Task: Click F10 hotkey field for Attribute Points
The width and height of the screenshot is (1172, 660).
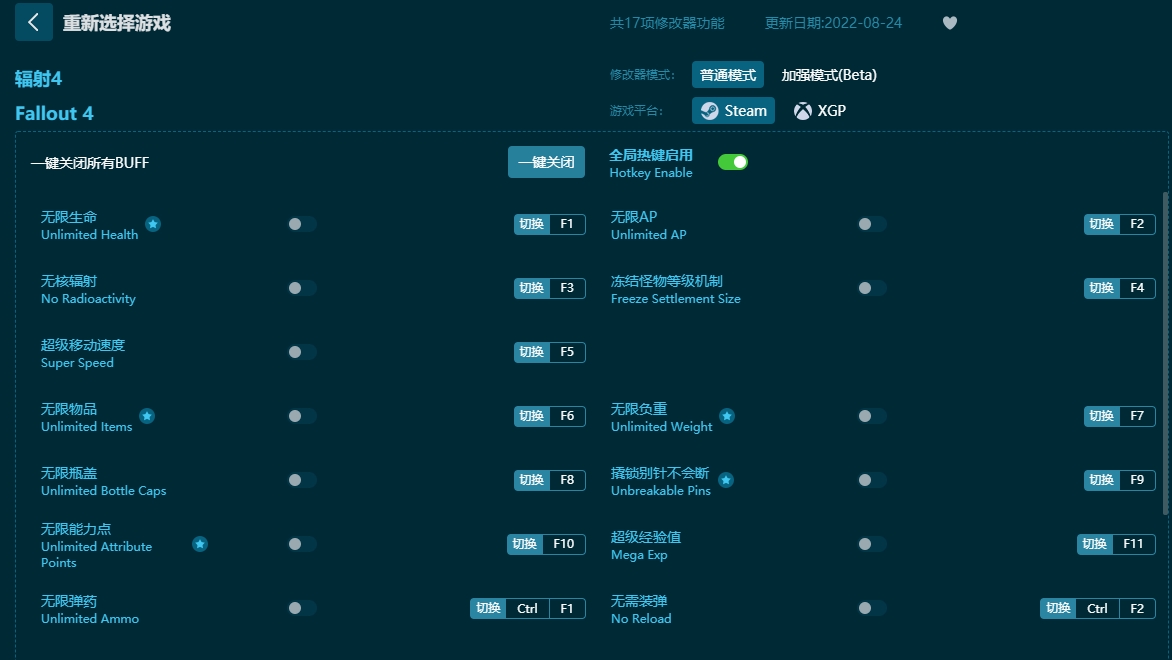Action: (564, 544)
